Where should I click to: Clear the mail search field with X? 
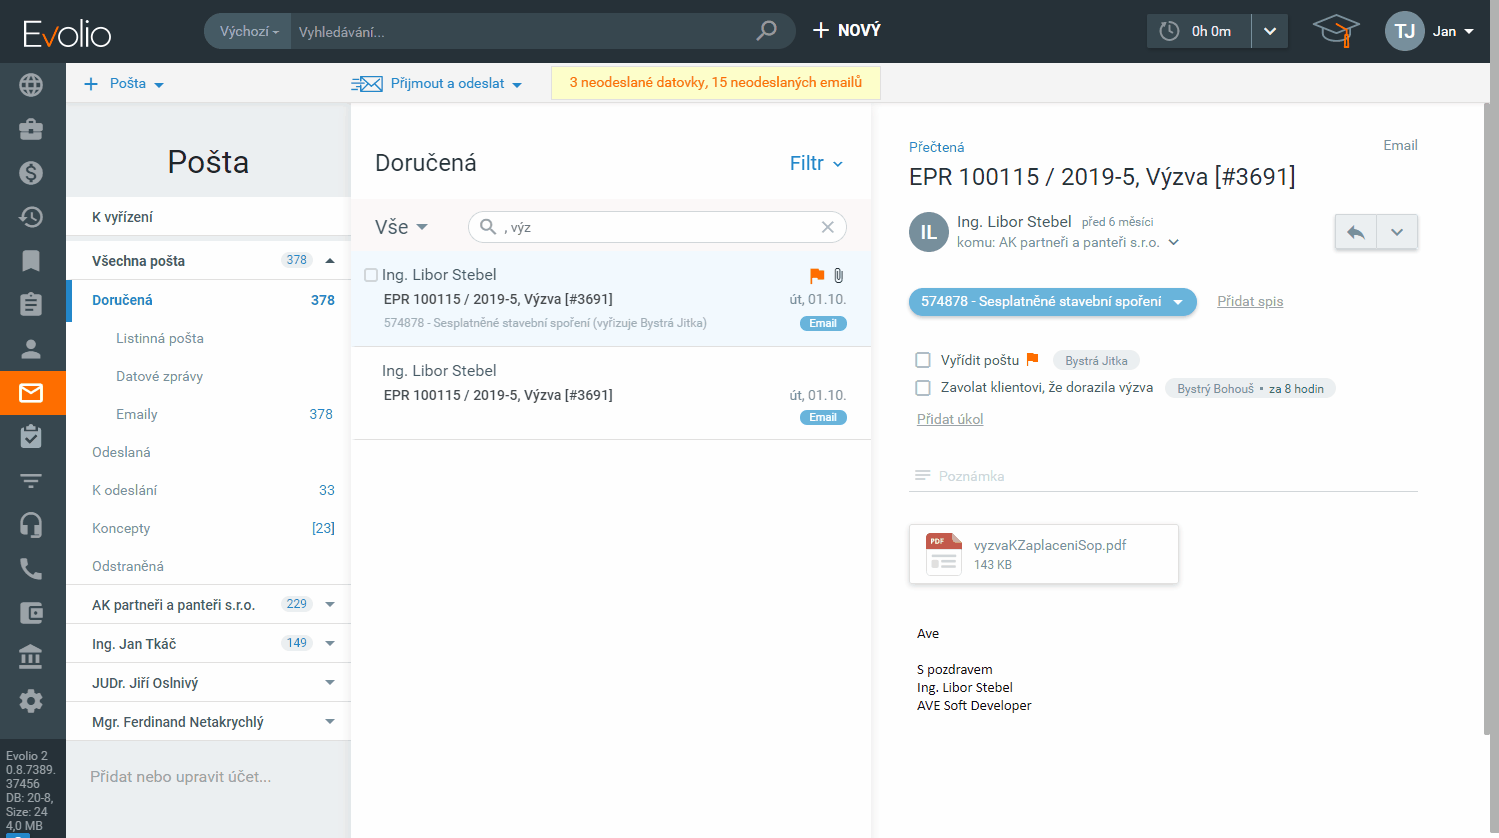(827, 227)
